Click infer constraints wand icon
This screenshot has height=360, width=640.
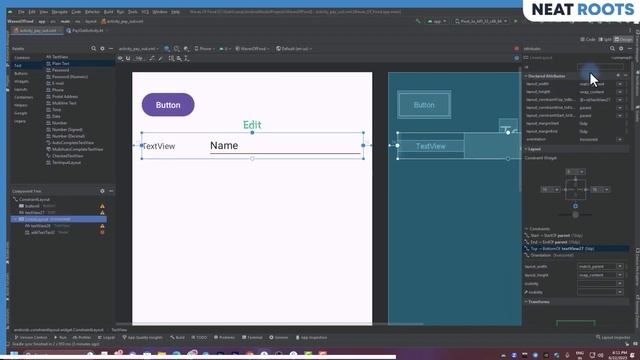[160, 58]
